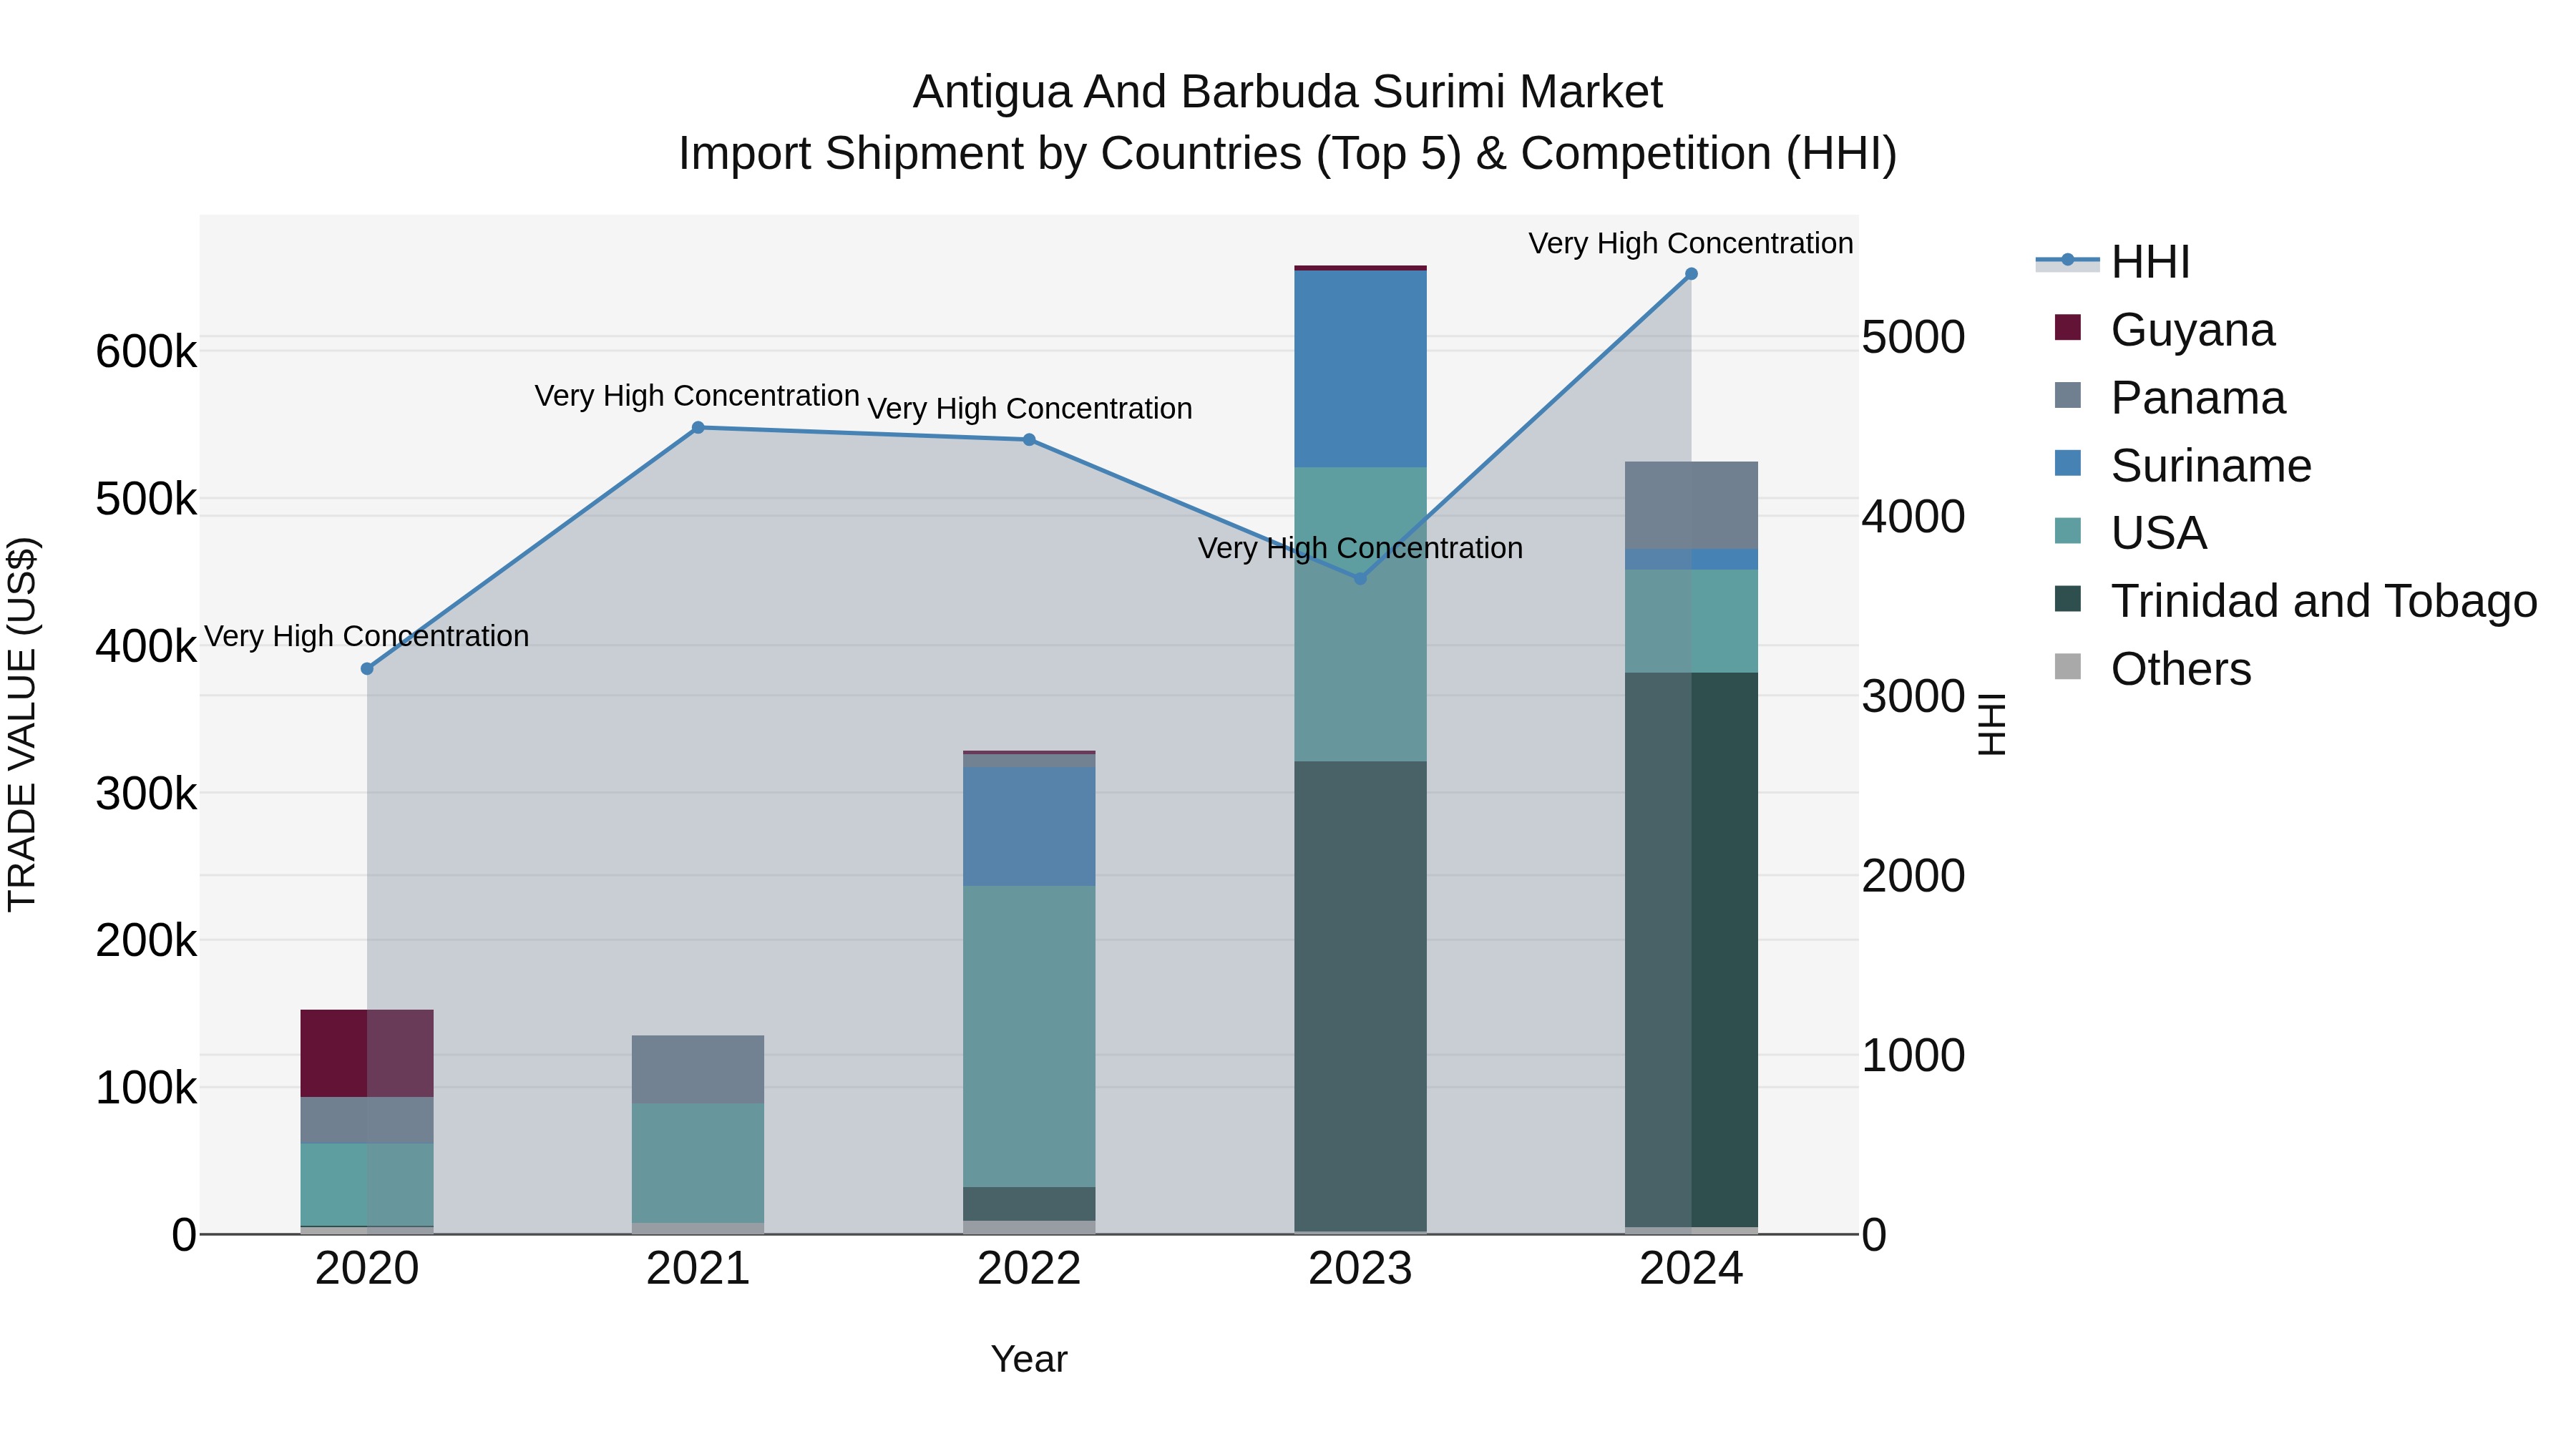Click the Suriname segment of the 2023 bar
Screen dimensions: 2576x1449
pyautogui.click(x=1360, y=369)
